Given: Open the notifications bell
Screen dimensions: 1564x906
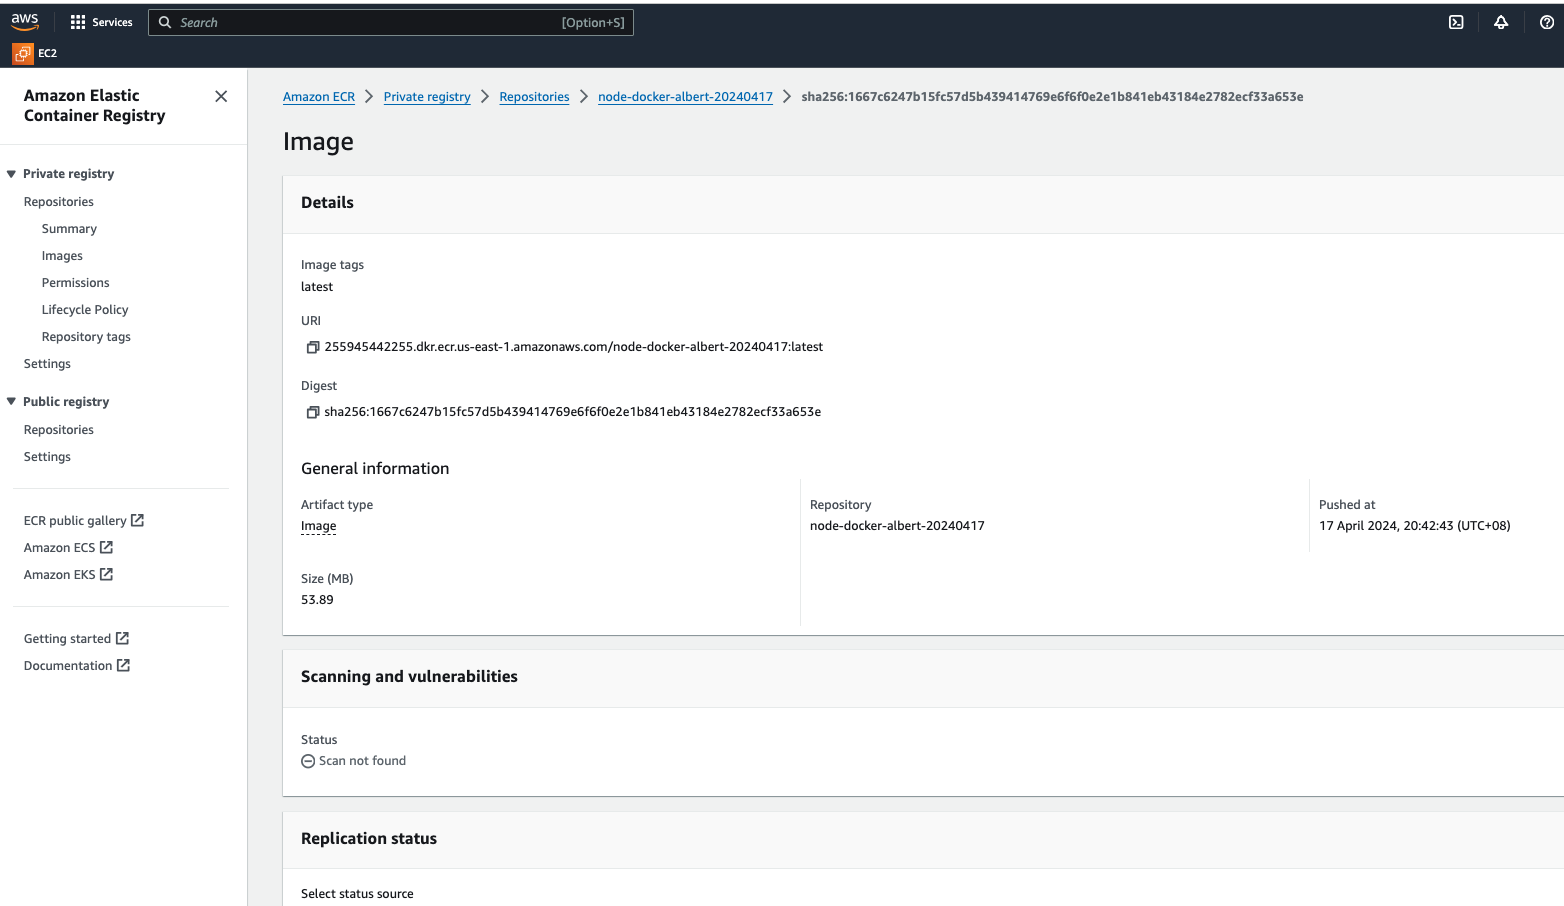Looking at the screenshot, I should 1501,22.
